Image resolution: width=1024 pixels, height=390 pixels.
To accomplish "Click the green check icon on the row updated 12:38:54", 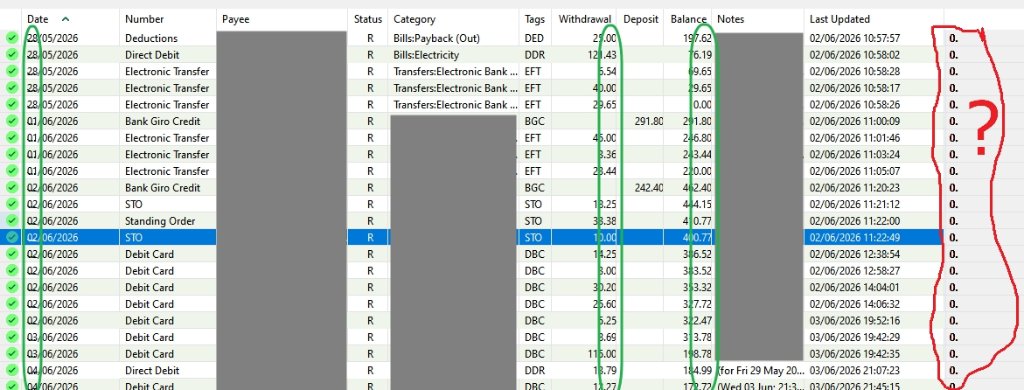I will tap(12, 254).
